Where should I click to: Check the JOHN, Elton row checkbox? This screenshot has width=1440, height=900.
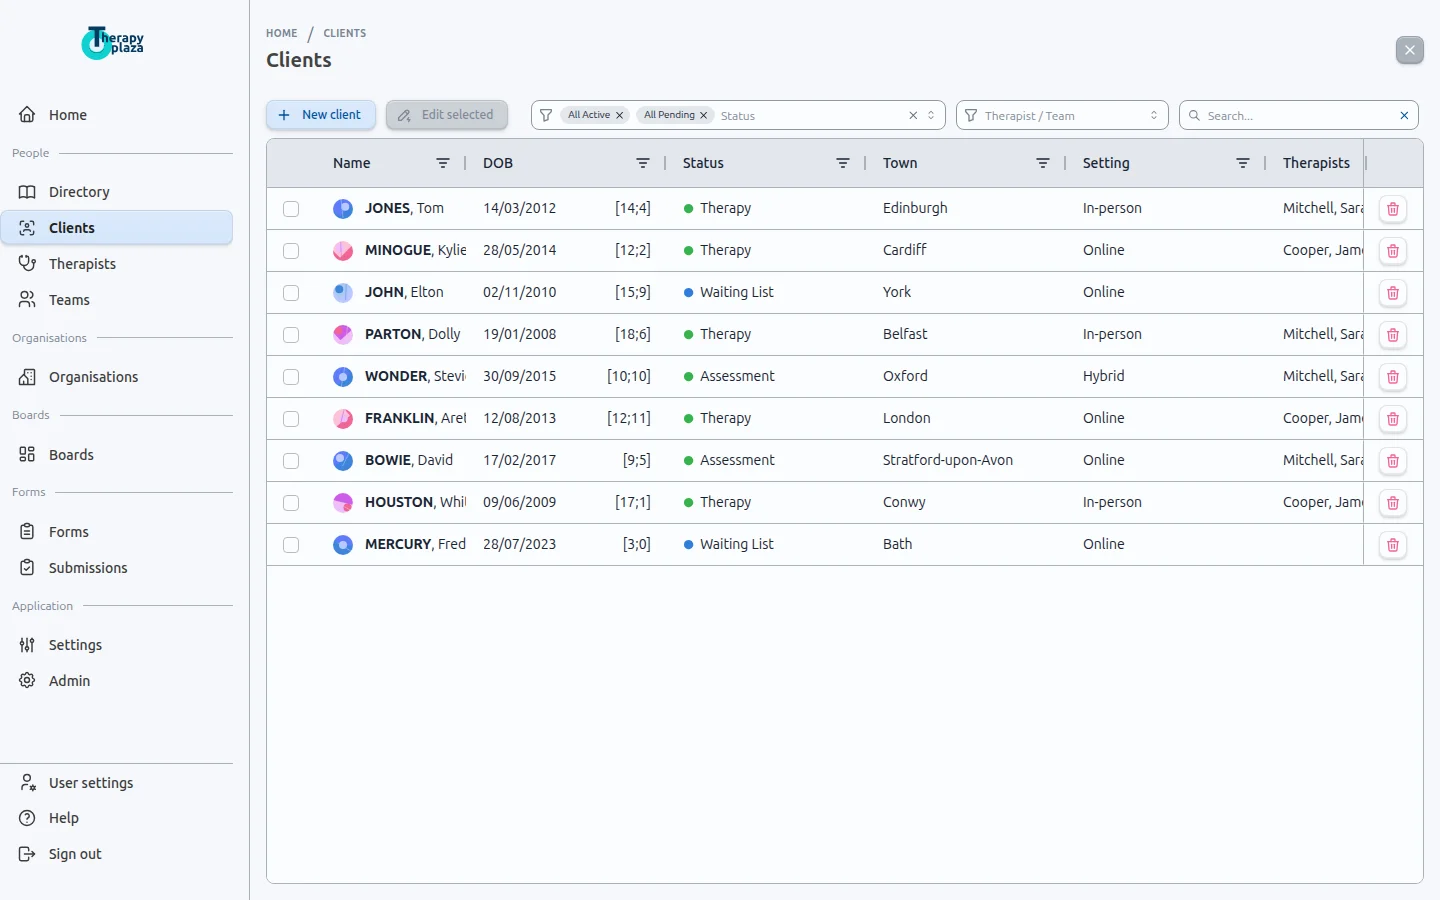291,293
